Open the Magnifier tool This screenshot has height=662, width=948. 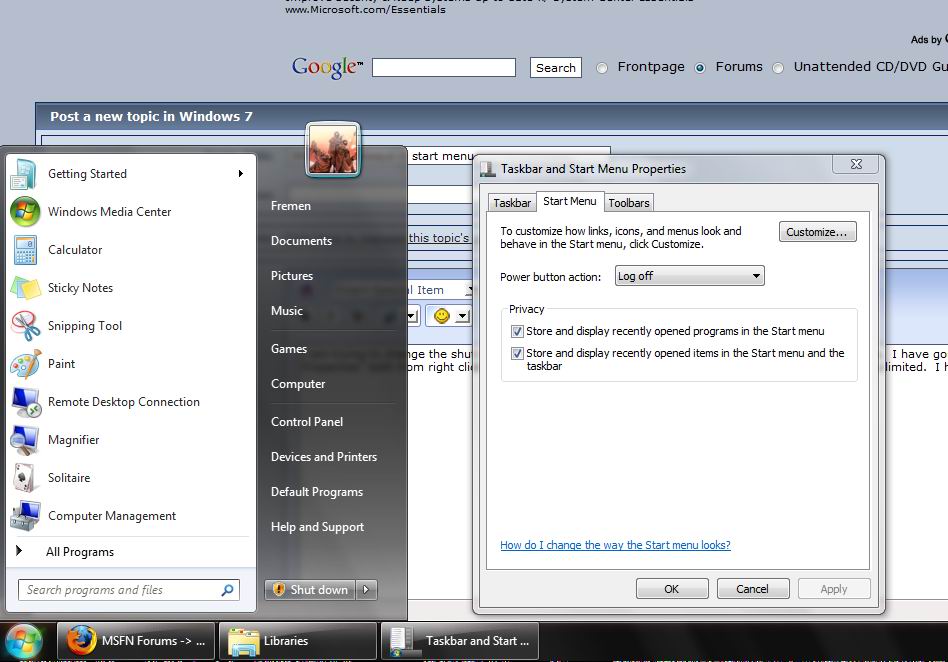[x=76, y=440]
